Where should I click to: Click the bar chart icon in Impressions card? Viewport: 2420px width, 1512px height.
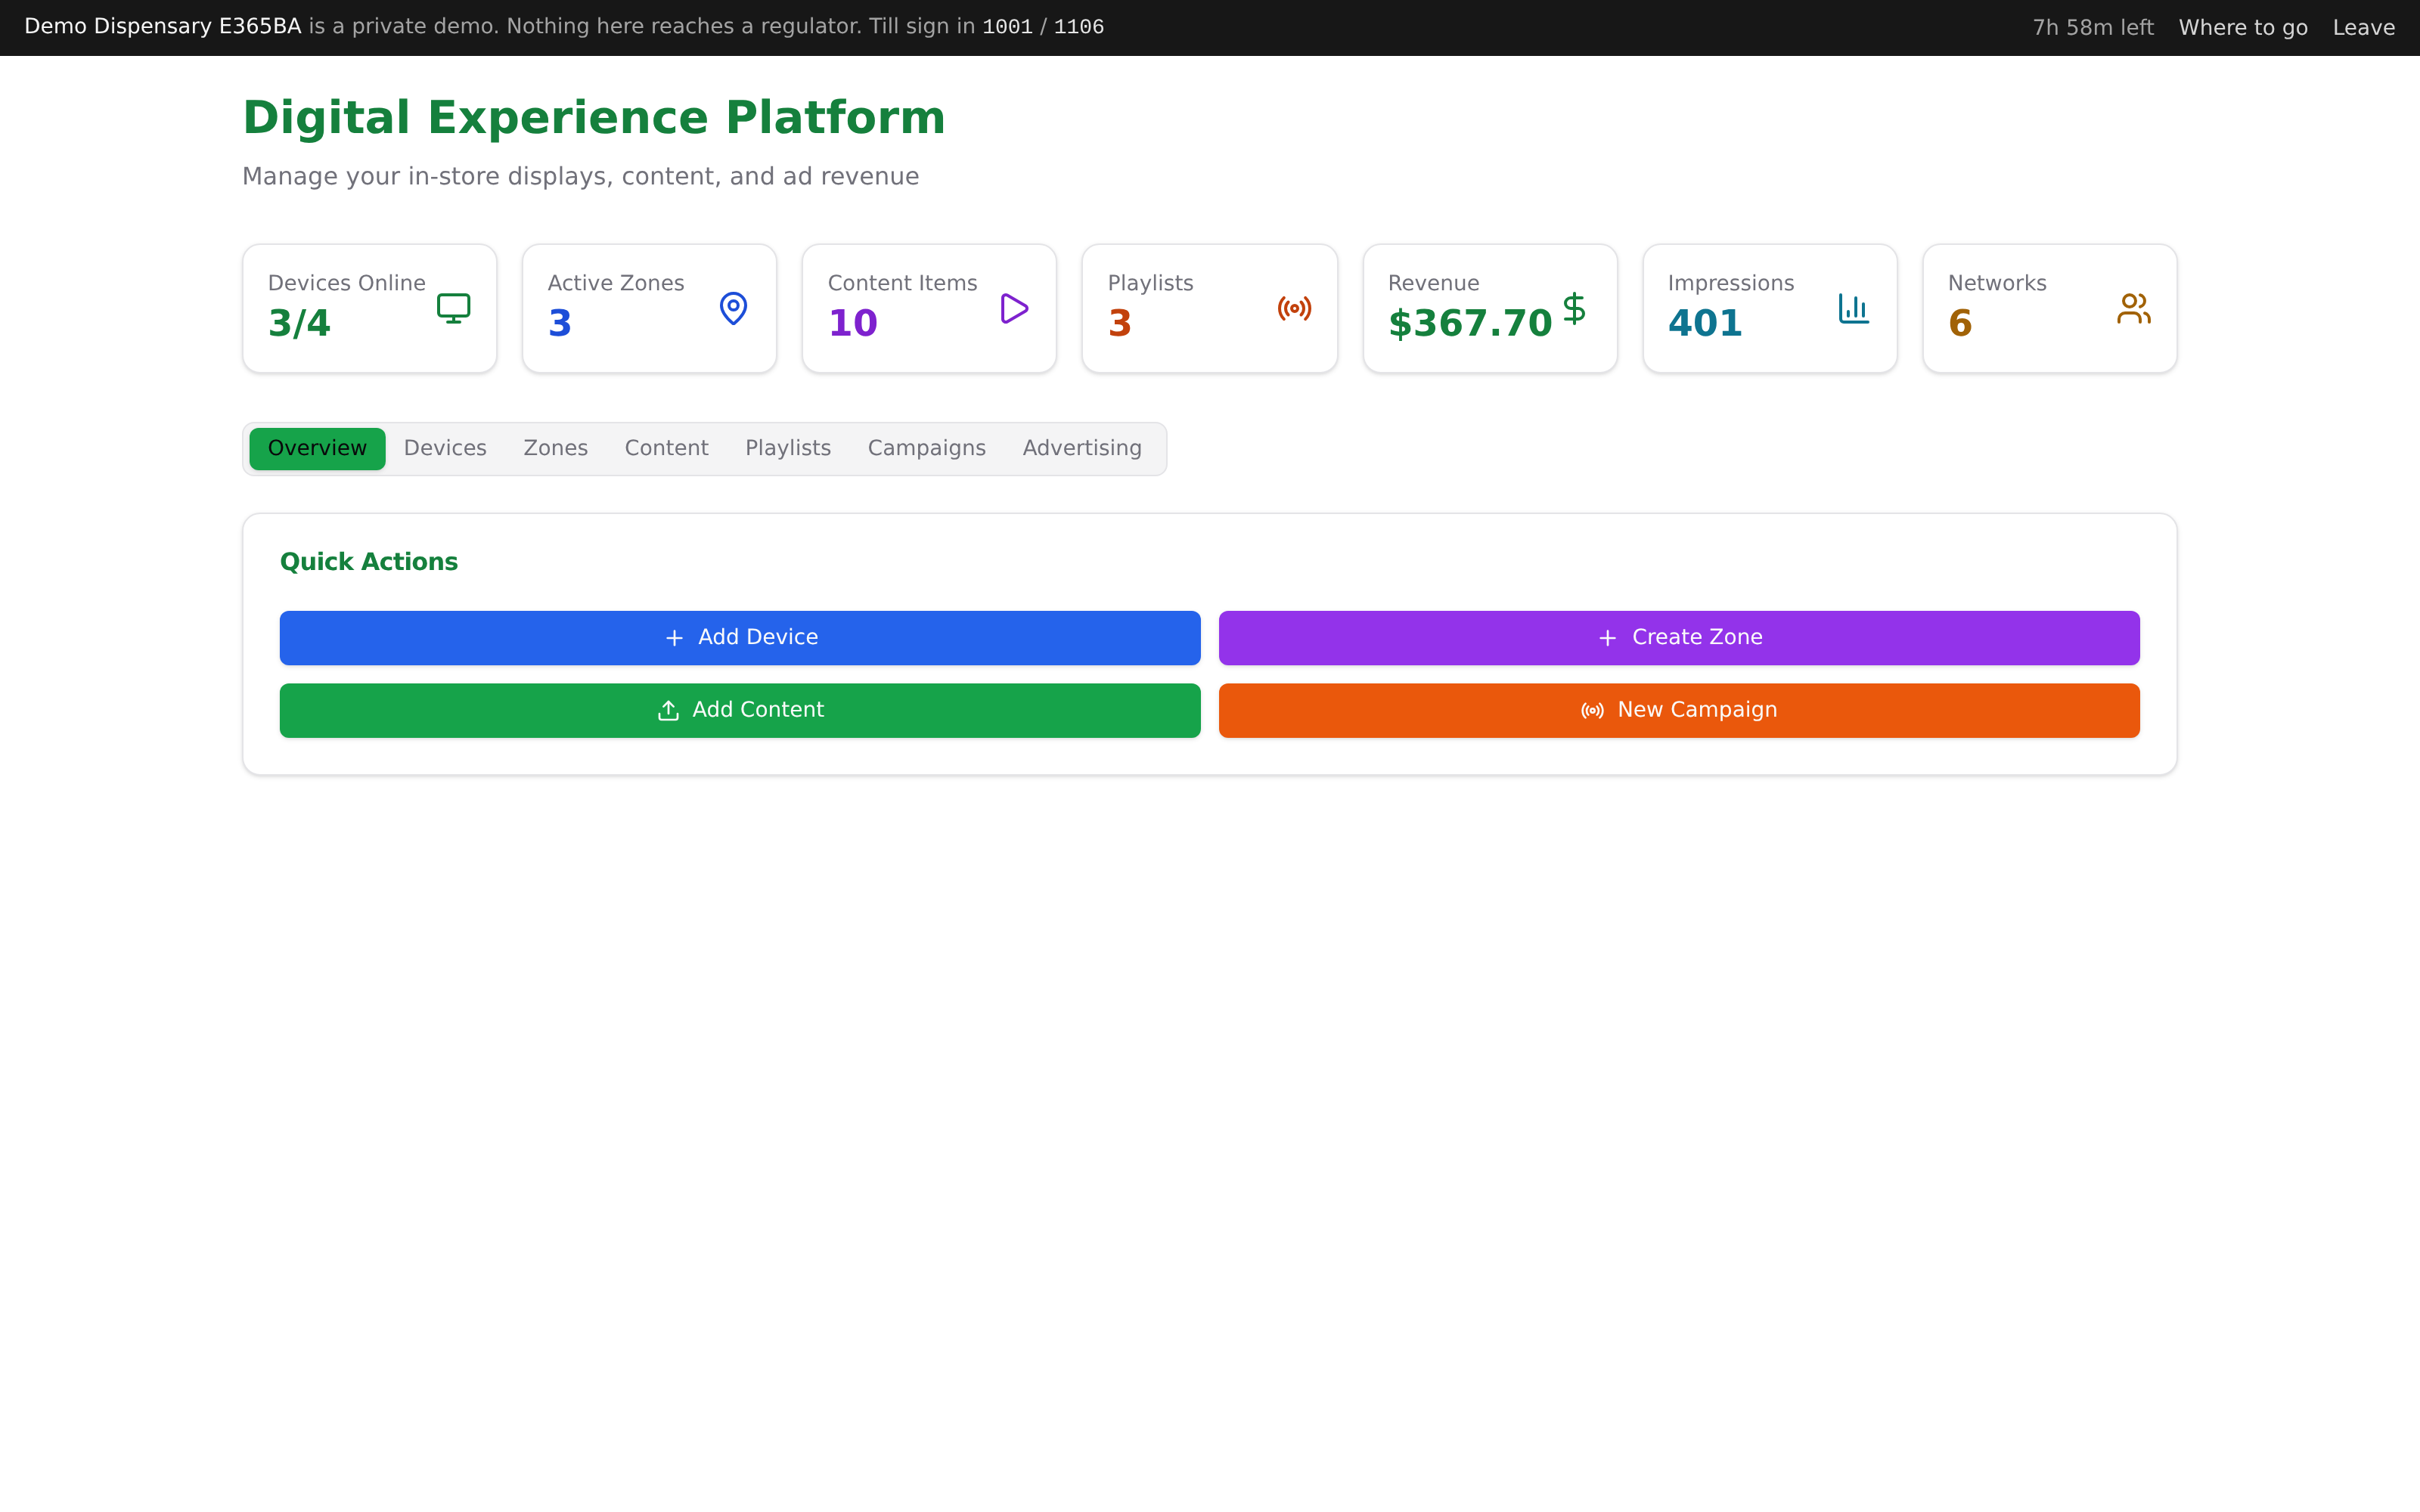tap(1854, 308)
